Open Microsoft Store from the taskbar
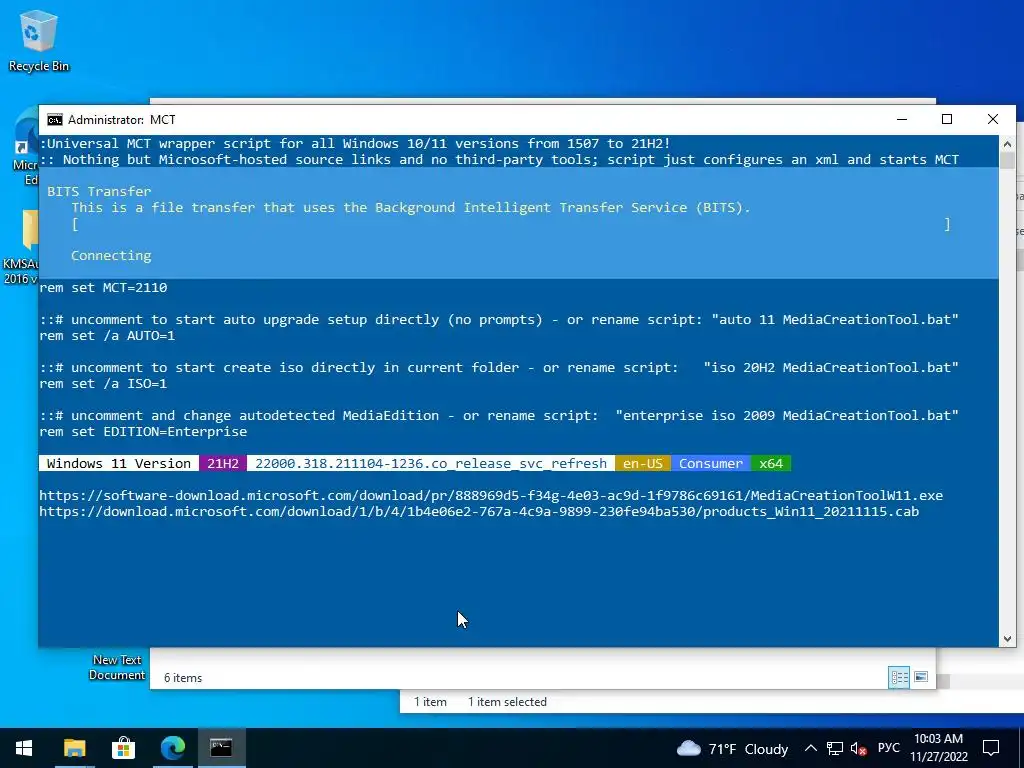 pos(123,748)
